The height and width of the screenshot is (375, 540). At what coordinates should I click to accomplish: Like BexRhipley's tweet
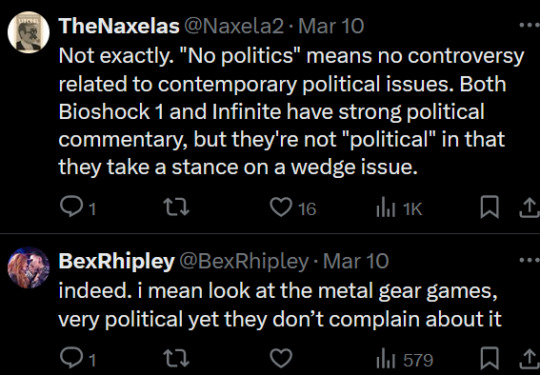(280, 358)
